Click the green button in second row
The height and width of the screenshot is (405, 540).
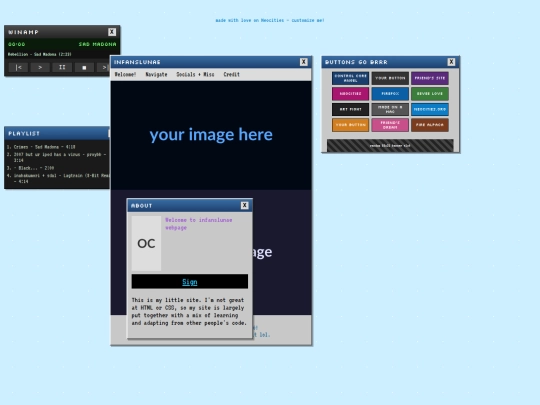point(430,94)
